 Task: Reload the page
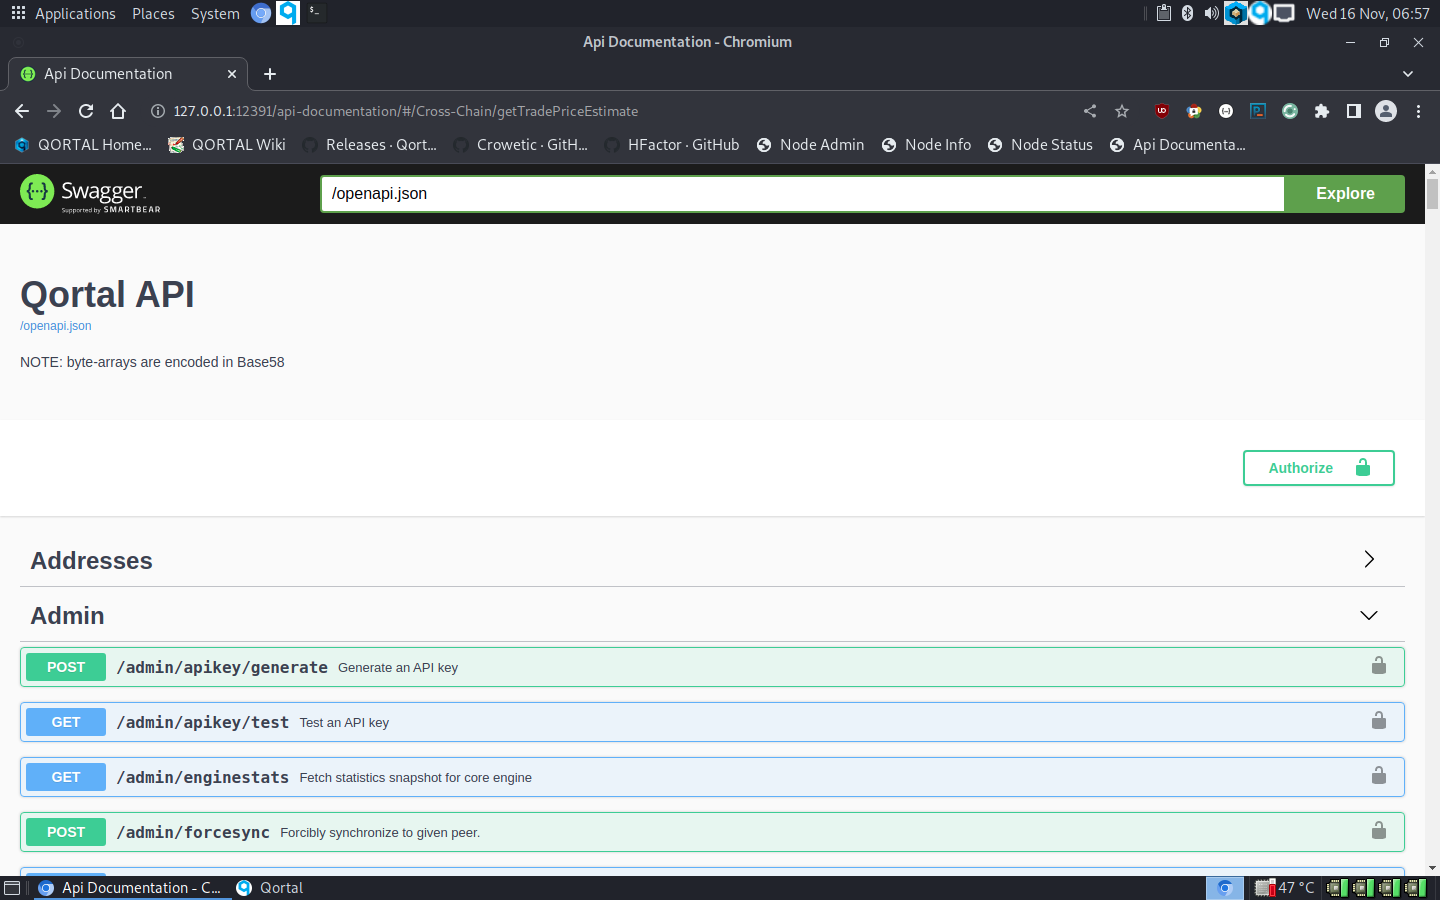86,111
